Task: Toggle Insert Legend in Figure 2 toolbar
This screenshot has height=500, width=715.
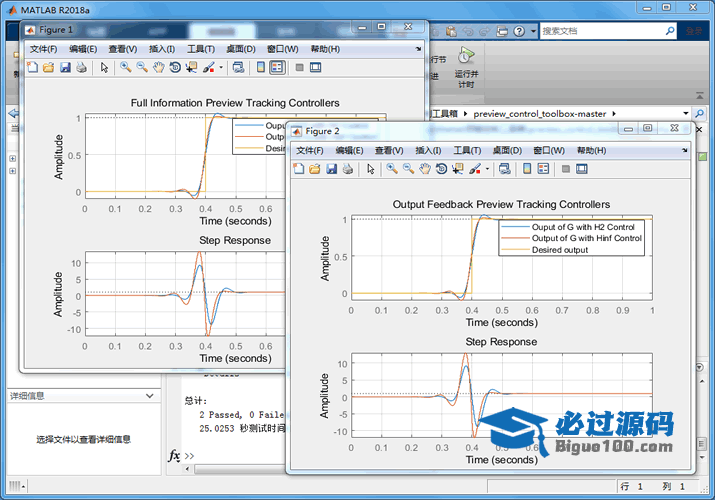Action: [543, 169]
